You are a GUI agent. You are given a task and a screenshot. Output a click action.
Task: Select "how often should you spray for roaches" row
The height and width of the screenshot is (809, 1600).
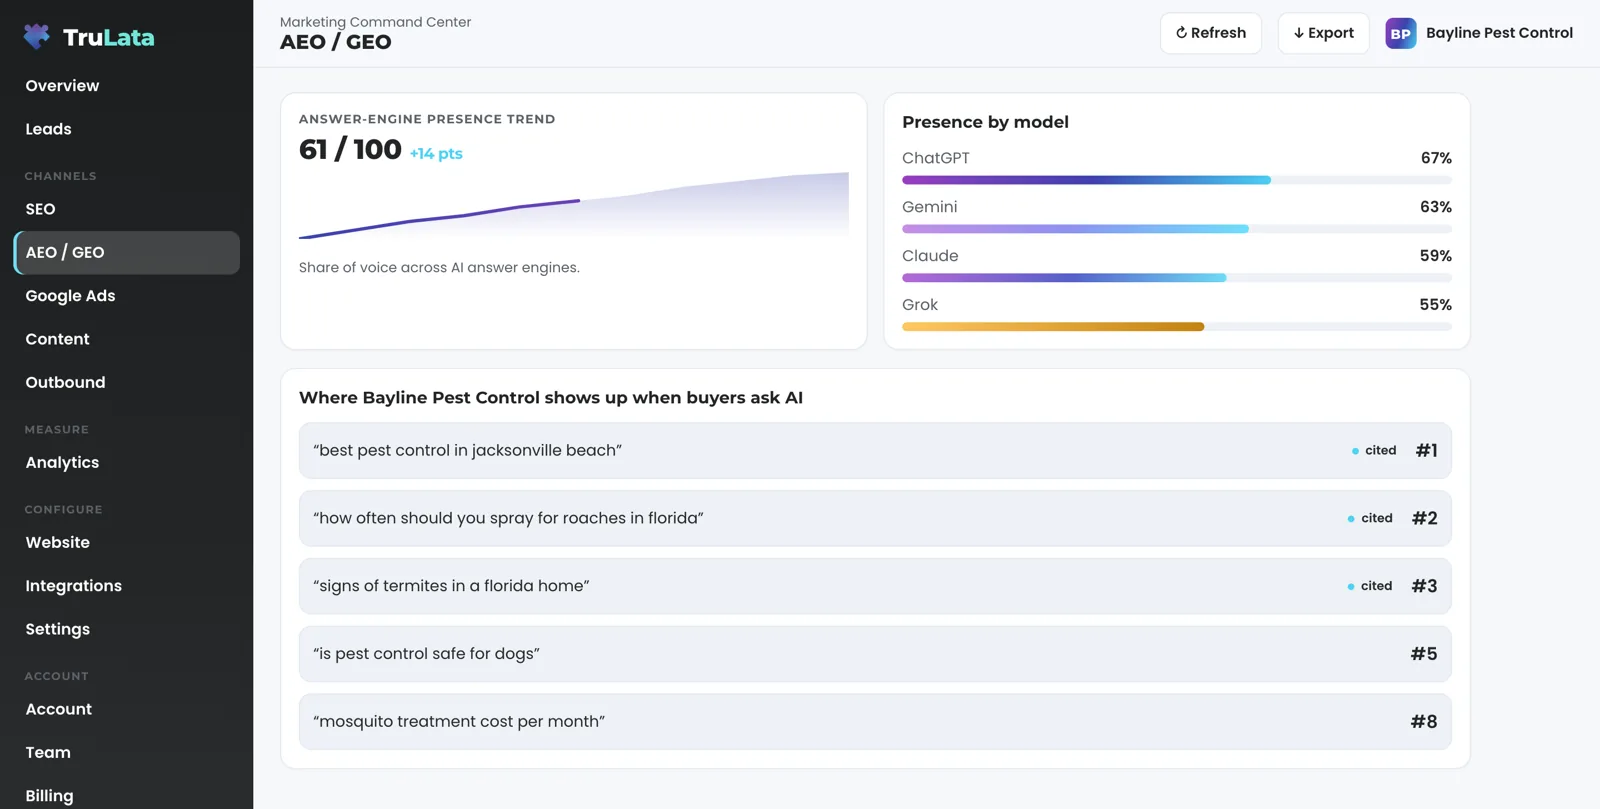click(x=875, y=518)
